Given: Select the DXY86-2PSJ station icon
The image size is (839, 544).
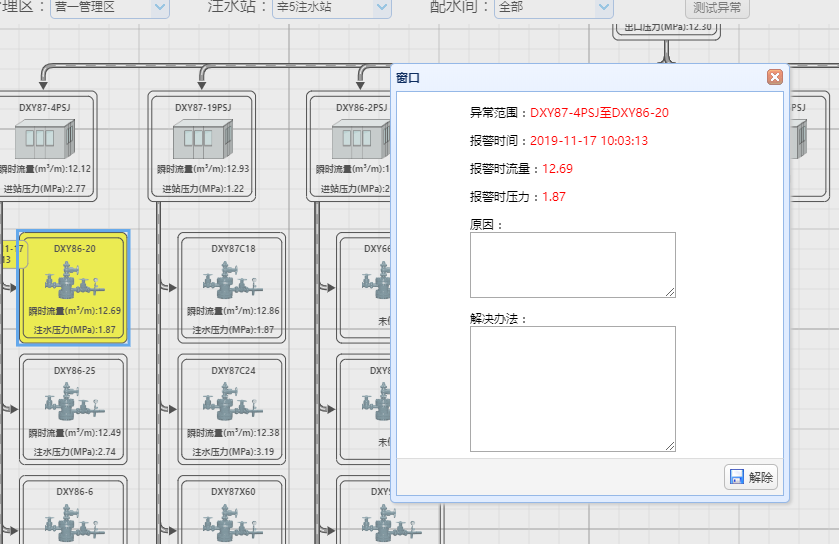Looking at the screenshot, I should click(360, 137).
